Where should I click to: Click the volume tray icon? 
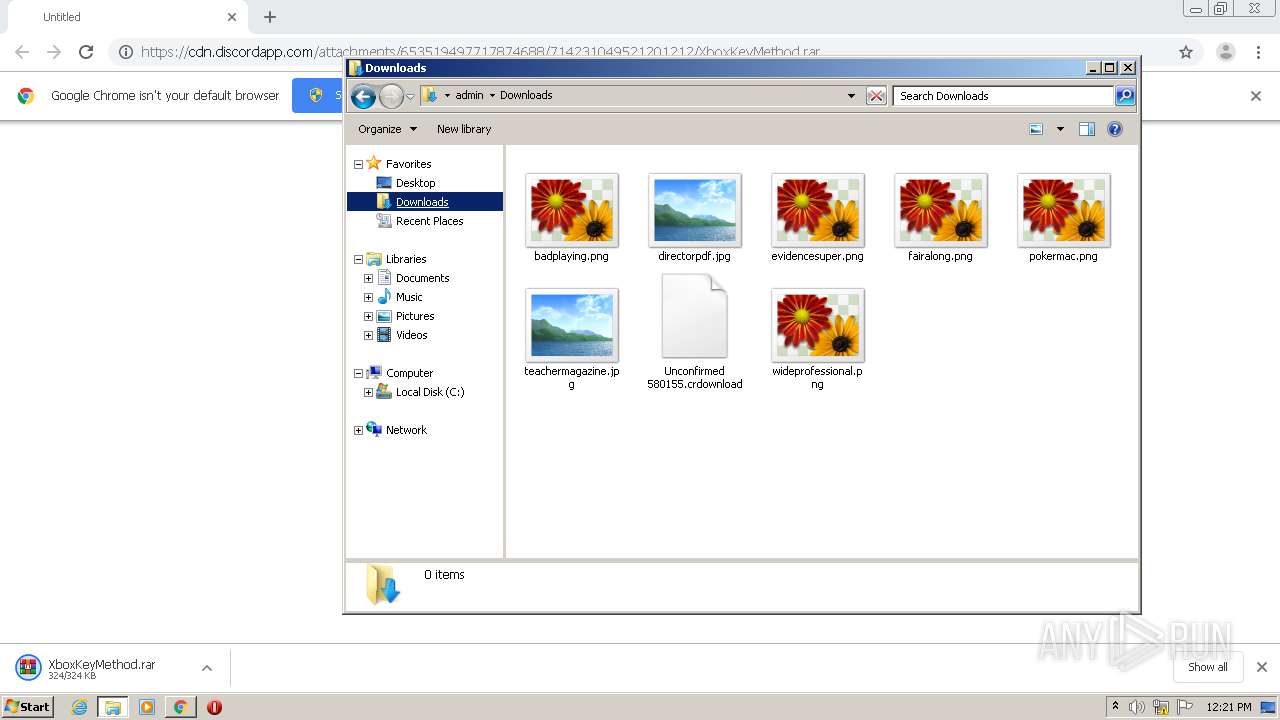point(1137,707)
